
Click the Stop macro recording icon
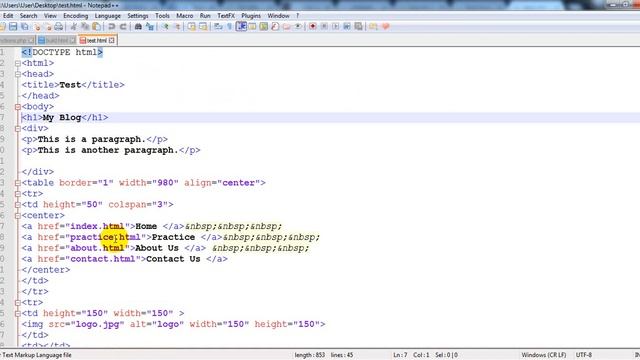(324, 27)
